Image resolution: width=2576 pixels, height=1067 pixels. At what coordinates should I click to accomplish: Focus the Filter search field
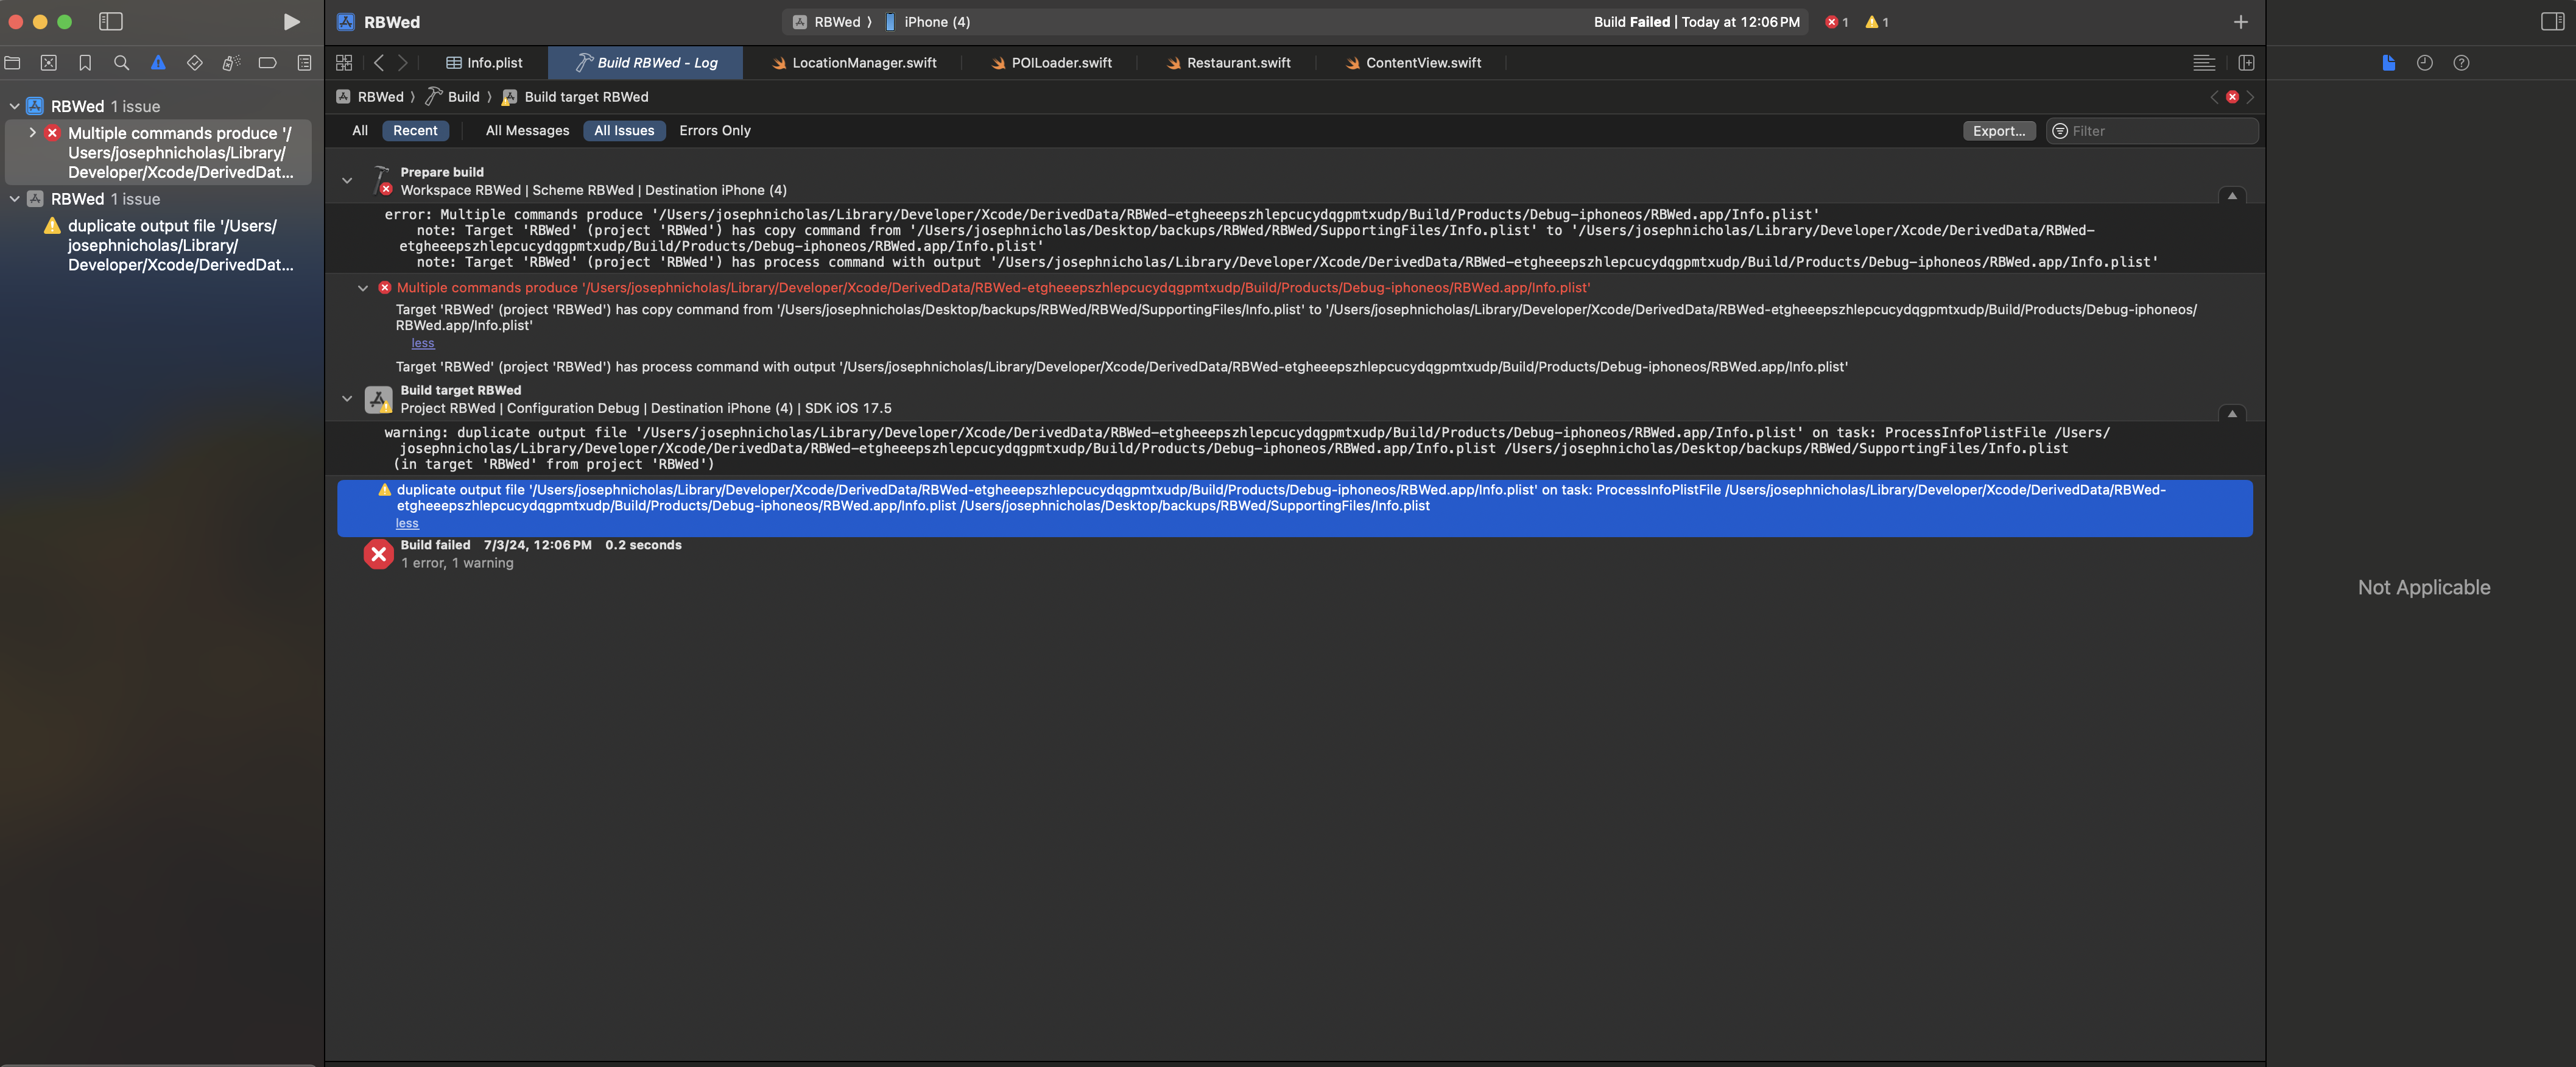click(2152, 131)
